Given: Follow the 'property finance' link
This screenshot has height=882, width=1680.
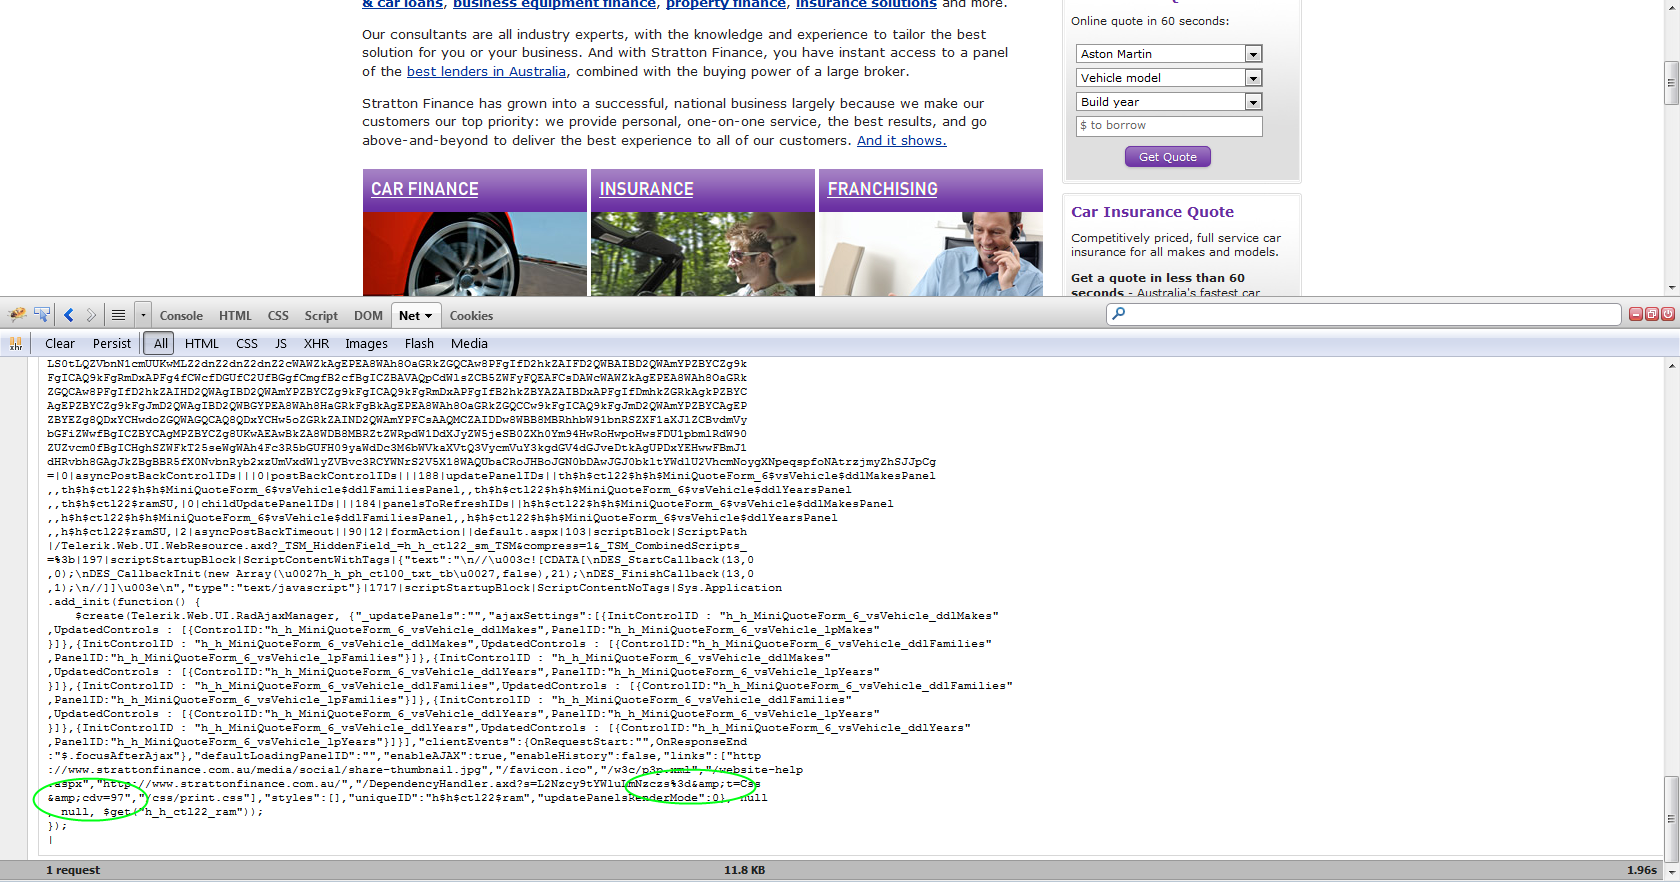Looking at the screenshot, I should pos(726,4).
